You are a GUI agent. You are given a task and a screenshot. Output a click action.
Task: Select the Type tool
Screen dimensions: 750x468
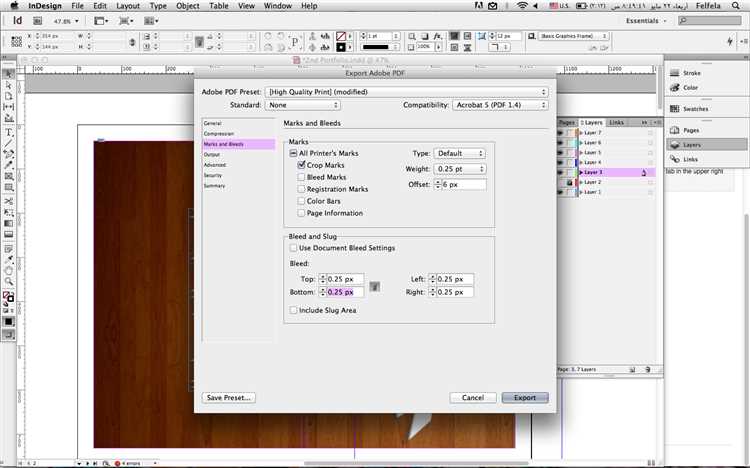[x=9, y=133]
